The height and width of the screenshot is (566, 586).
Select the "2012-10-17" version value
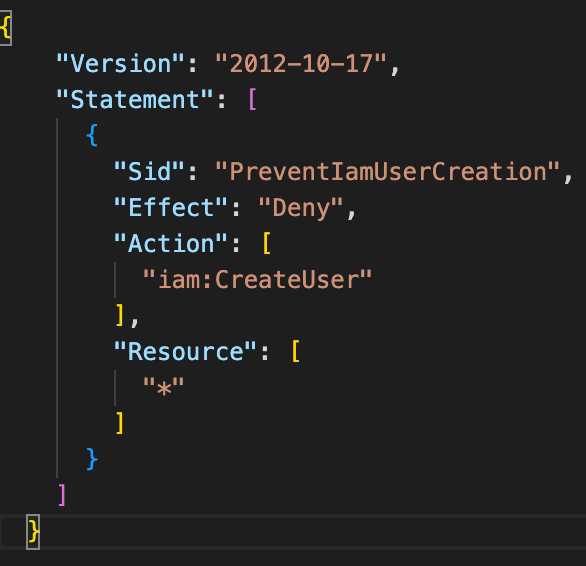(301, 63)
